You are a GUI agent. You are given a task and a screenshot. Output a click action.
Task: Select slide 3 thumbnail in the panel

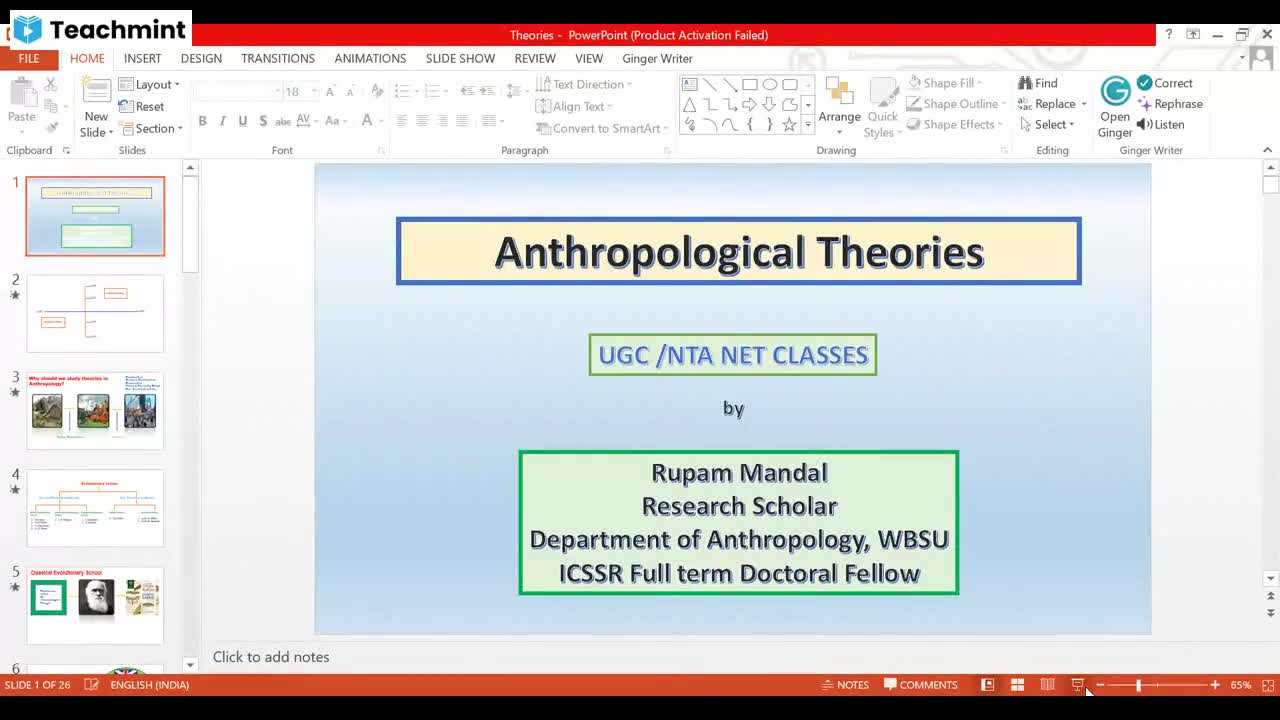tap(95, 410)
